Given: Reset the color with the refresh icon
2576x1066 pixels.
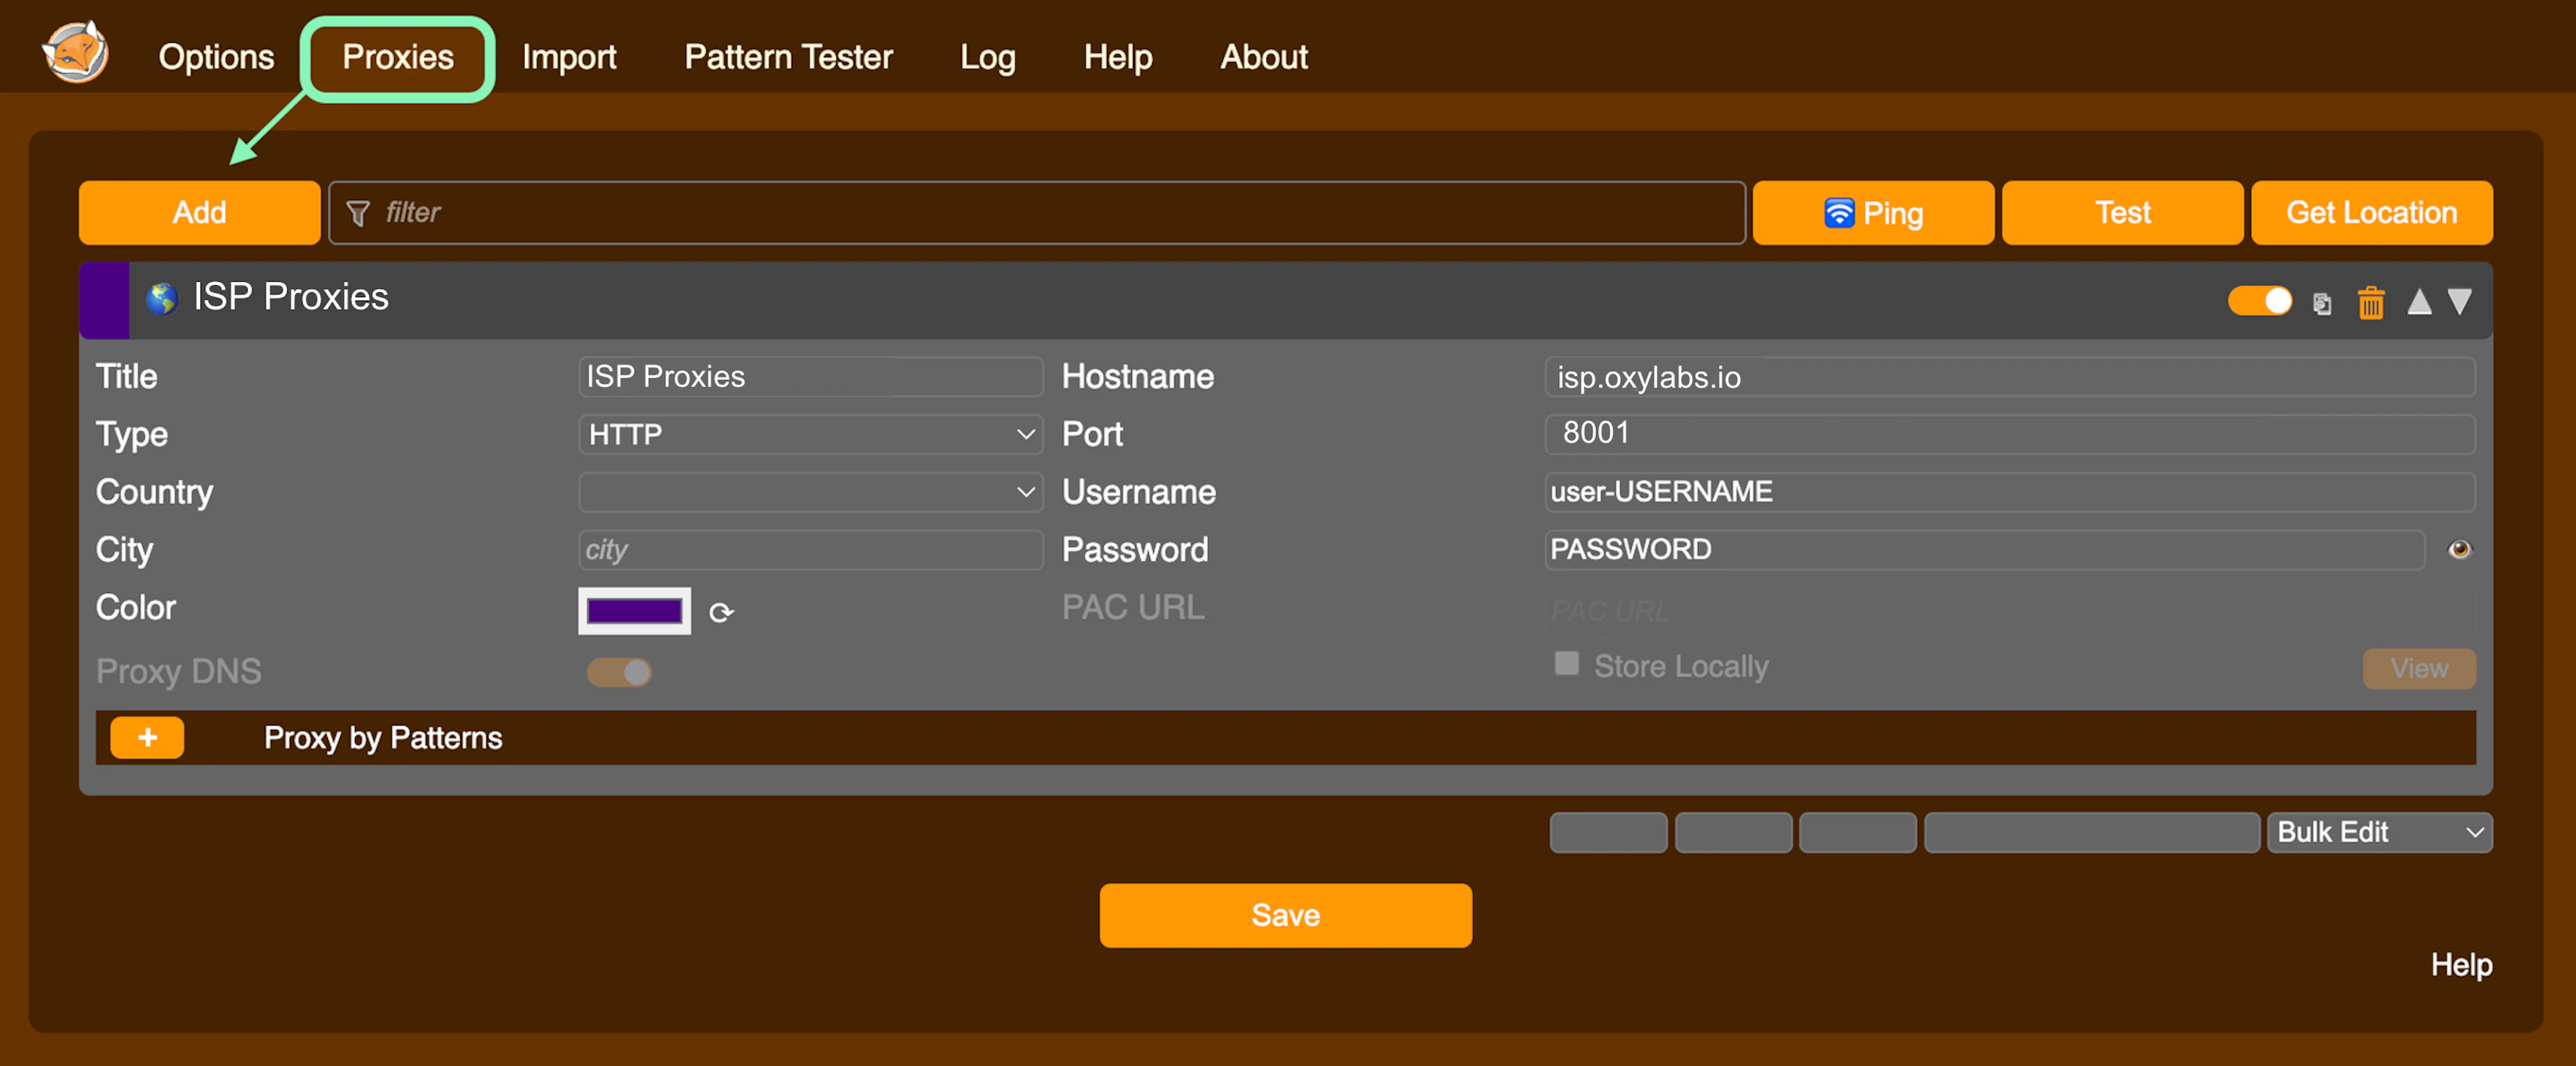Looking at the screenshot, I should click(x=721, y=612).
